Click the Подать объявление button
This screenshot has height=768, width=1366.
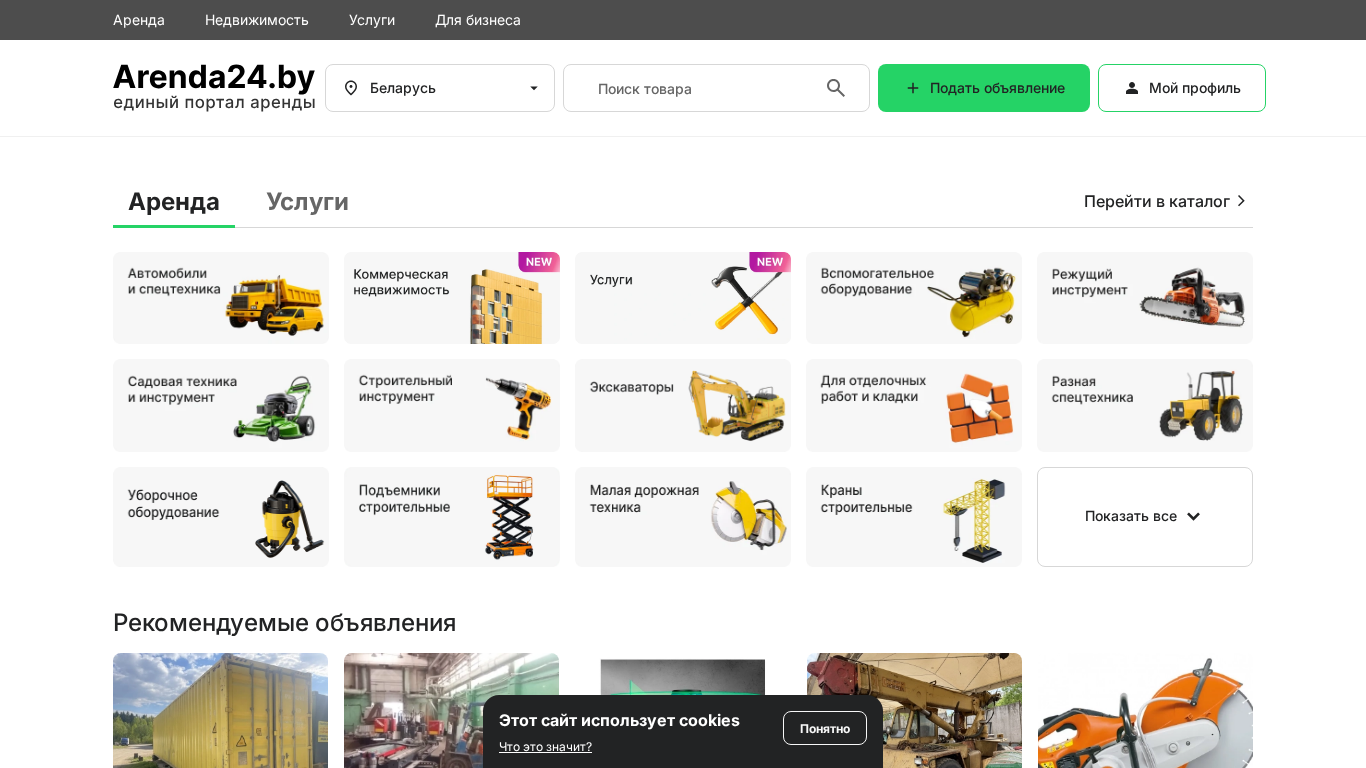point(984,88)
